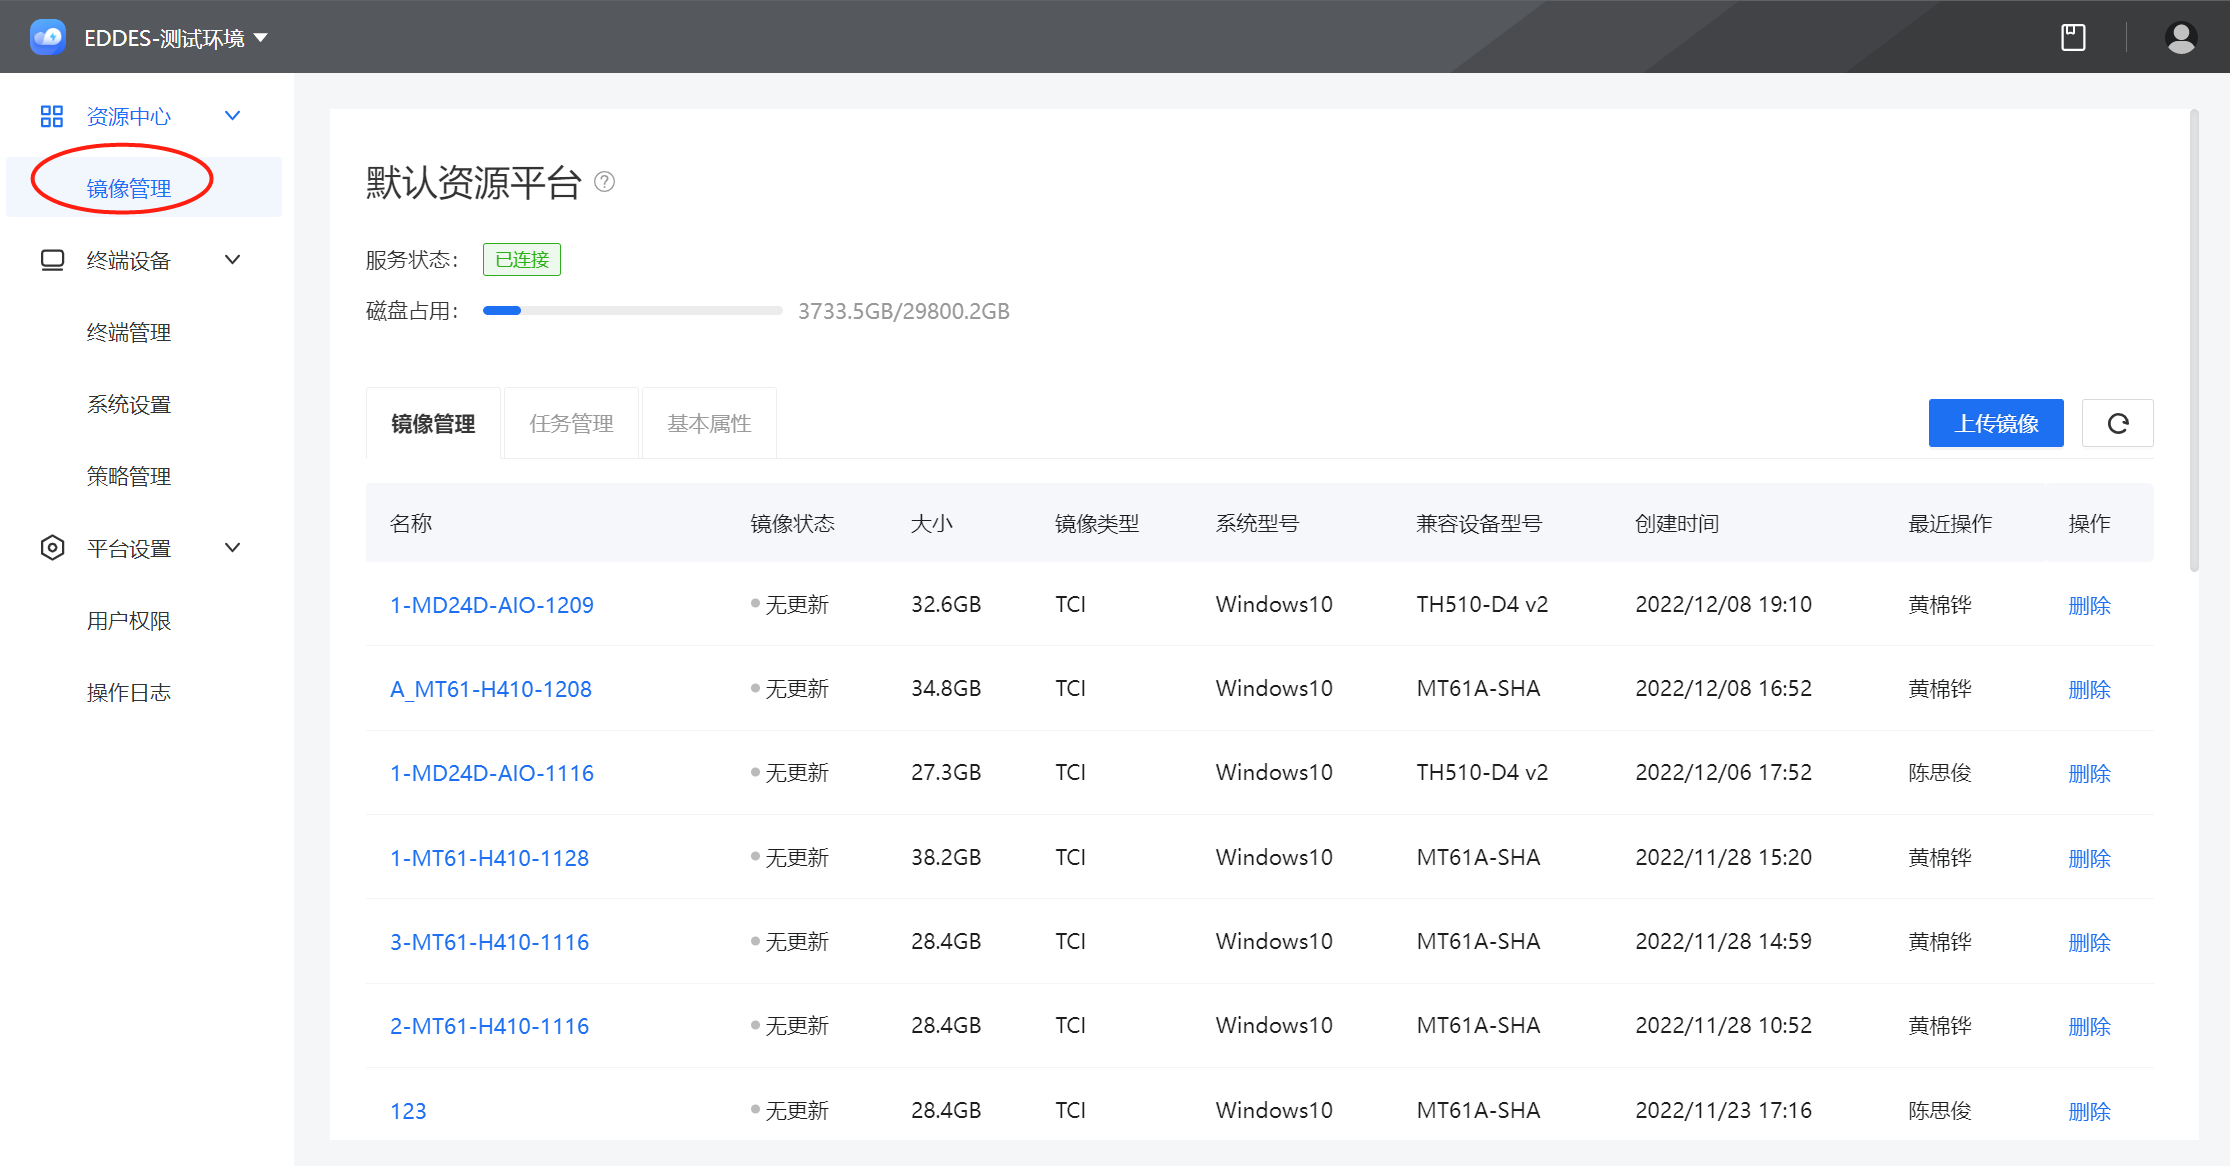Click the EDDES cloud logo icon
The width and height of the screenshot is (2230, 1166).
(48, 37)
